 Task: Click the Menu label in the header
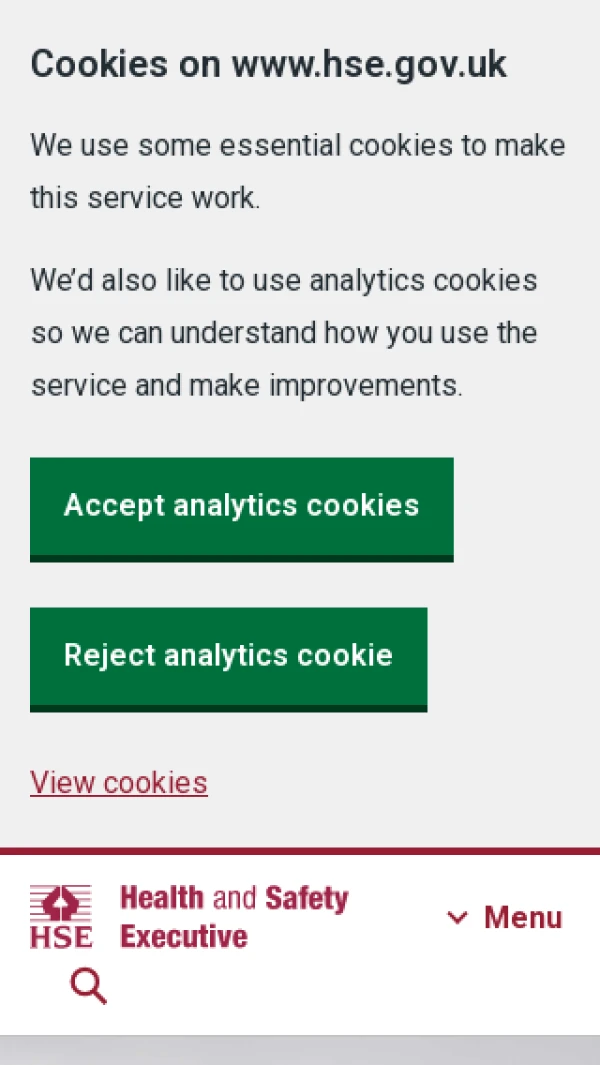click(523, 917)
